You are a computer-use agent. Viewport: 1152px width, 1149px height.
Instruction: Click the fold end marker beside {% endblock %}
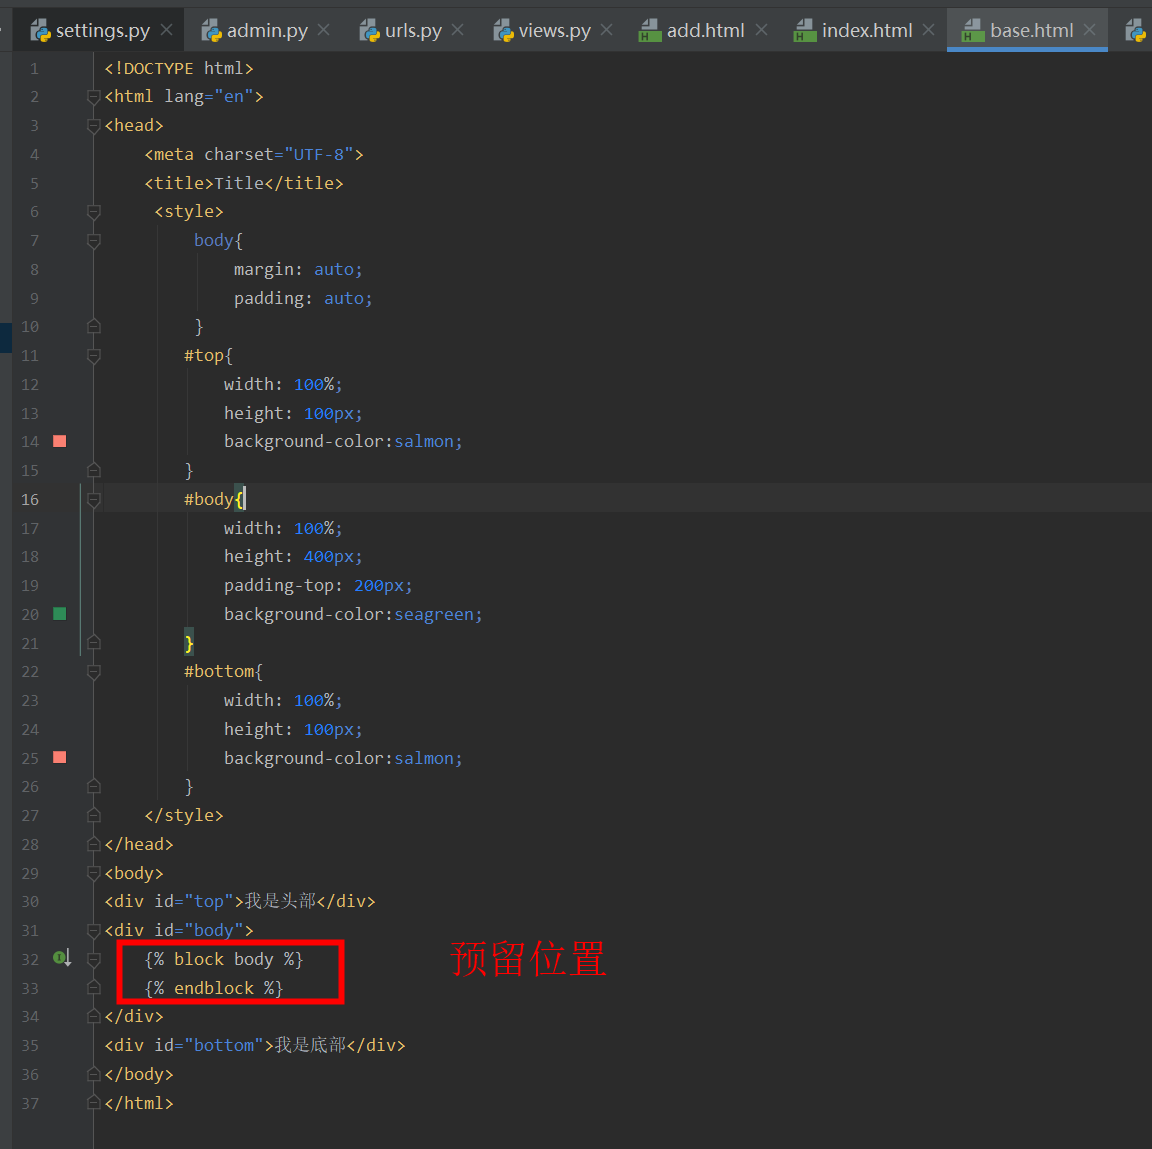tap(93, 987)
